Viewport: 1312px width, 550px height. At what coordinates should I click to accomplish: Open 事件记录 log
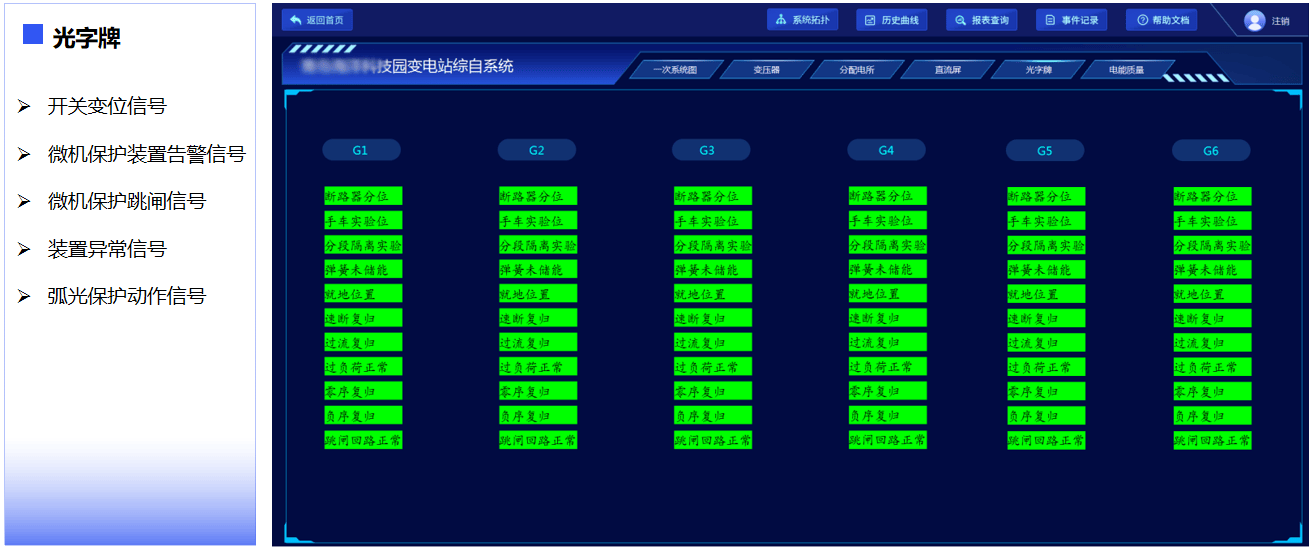pyautogui.click(x=1072, y=20)
